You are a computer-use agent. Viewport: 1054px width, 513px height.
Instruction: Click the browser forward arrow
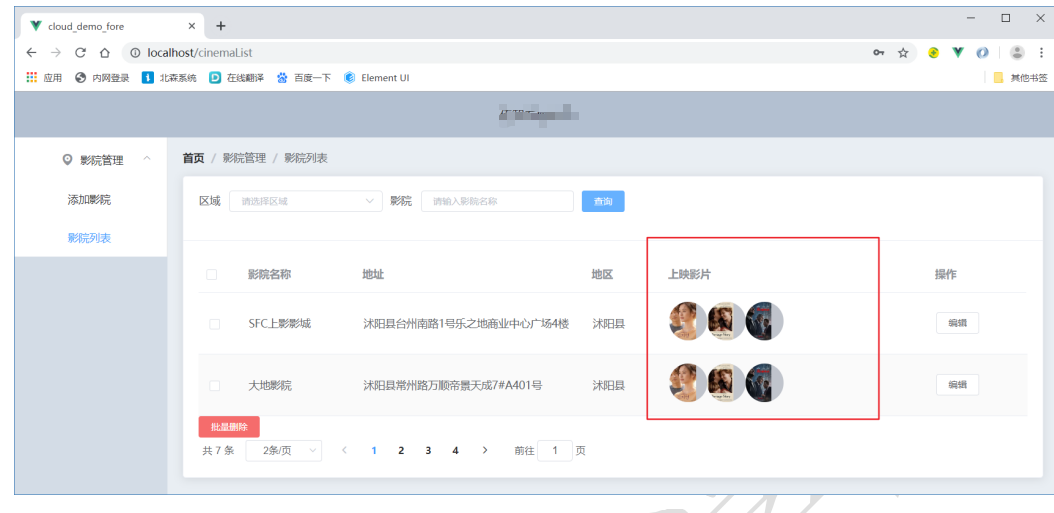[x=56, y=52]
